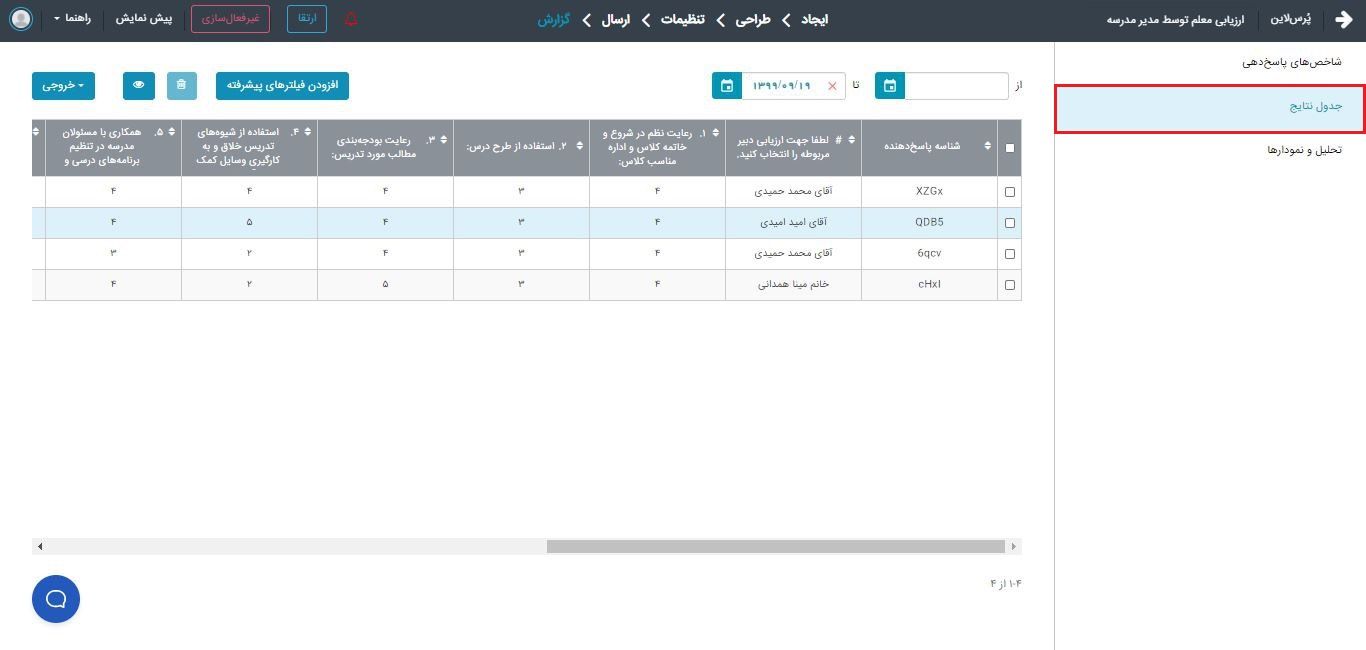1366x650 pixels.
Task: Open the chat support bubble
Action: tap(56, 599)
